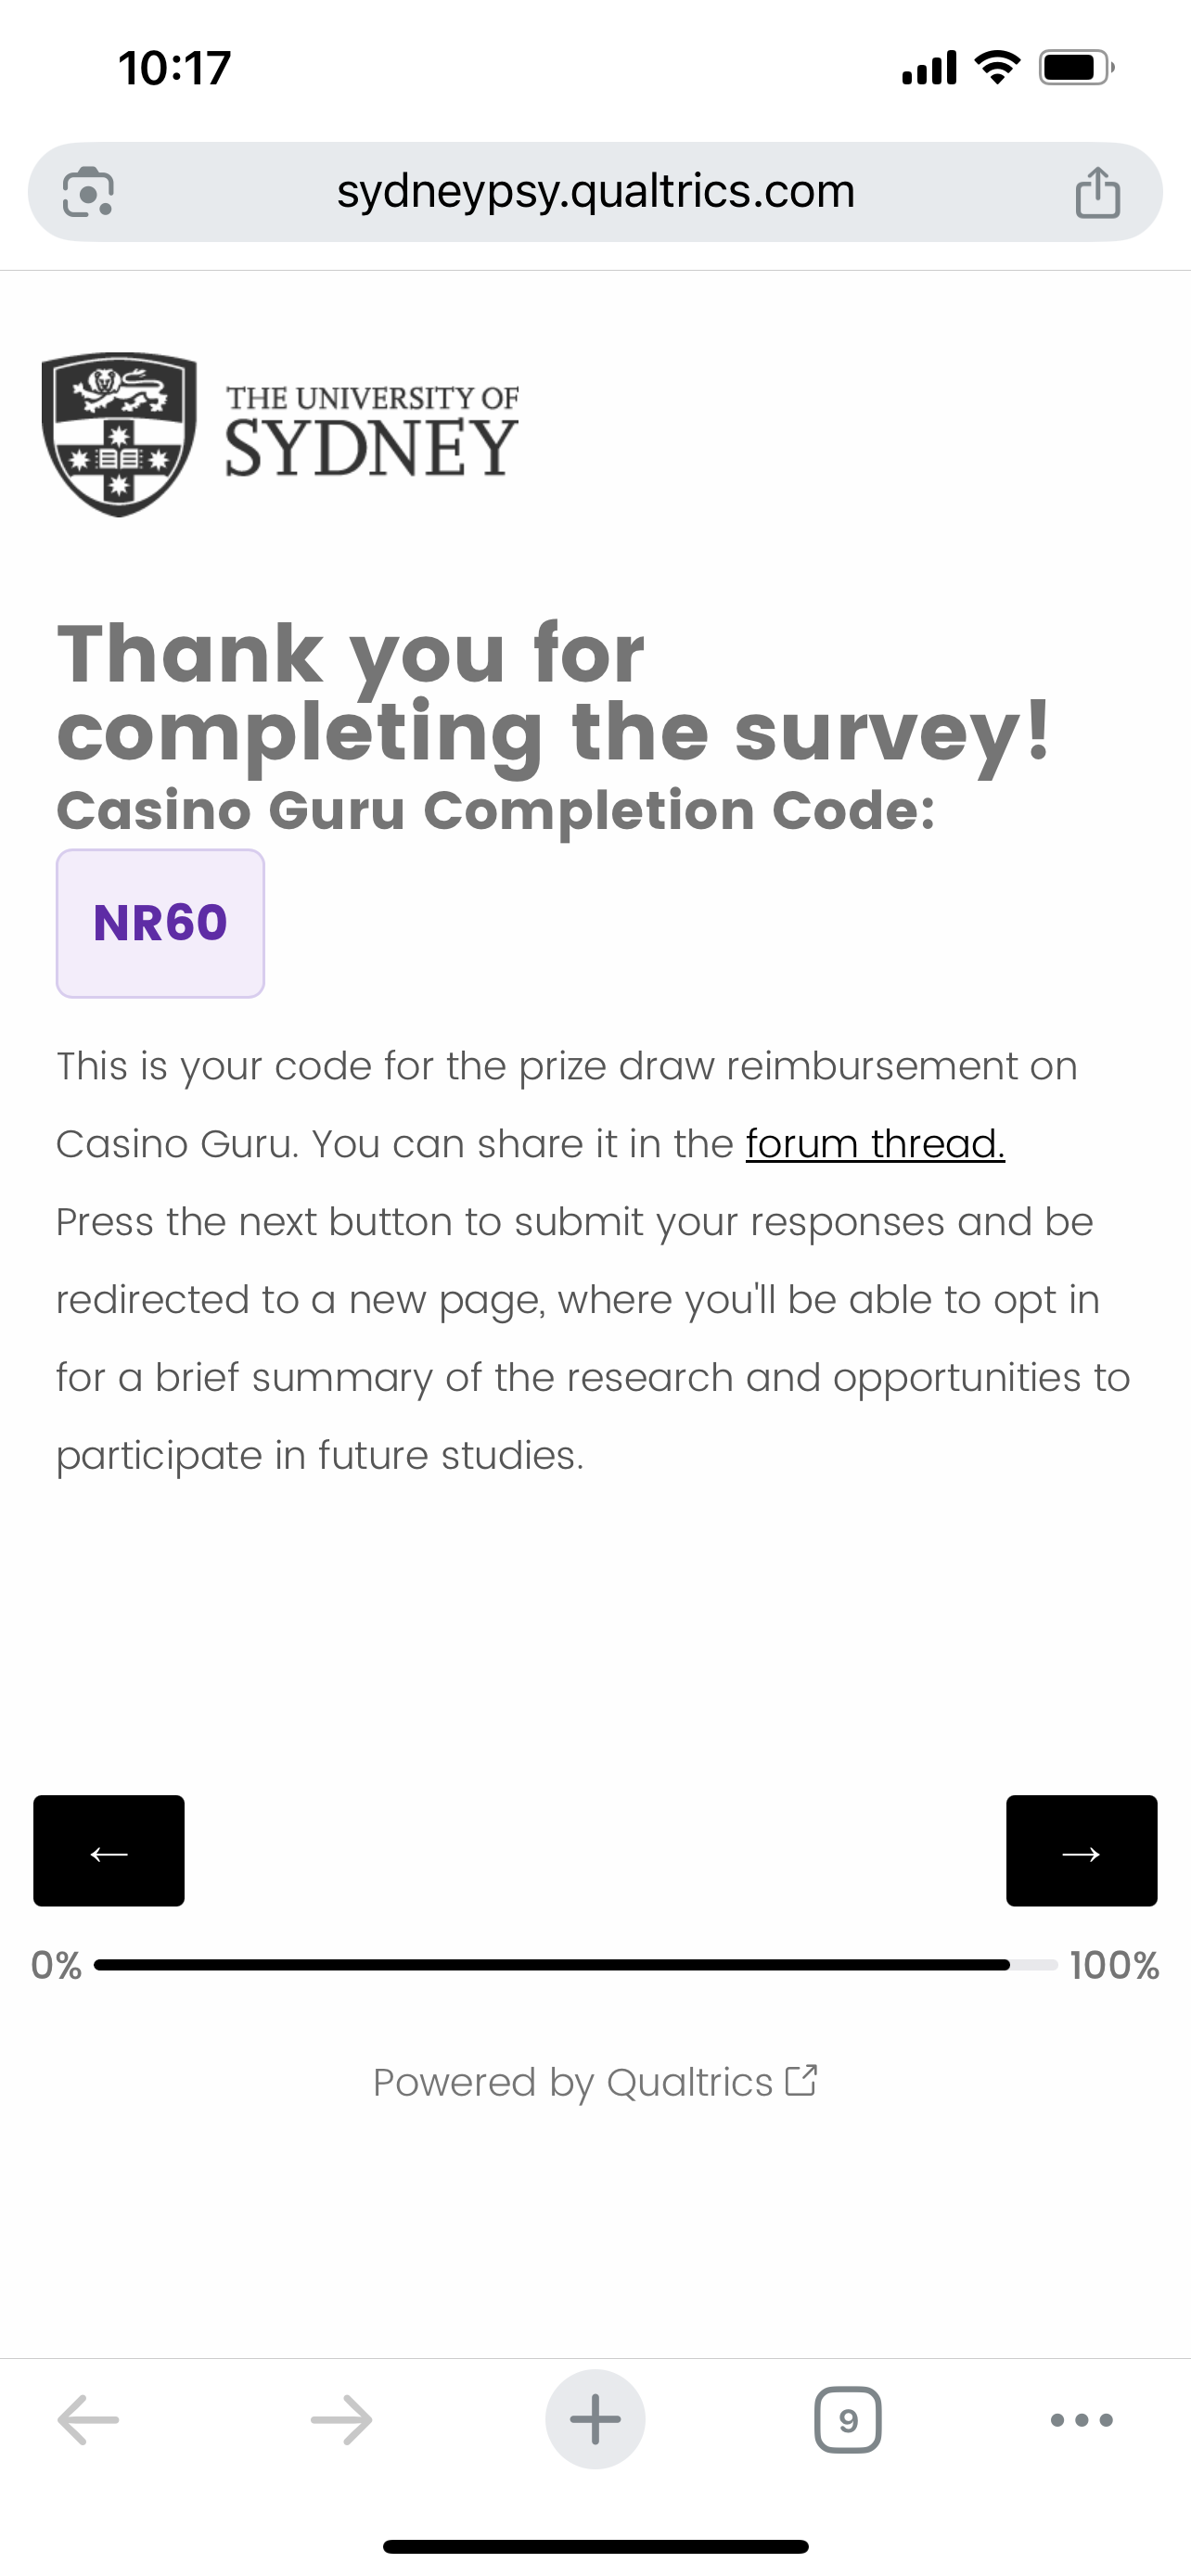Select the NR60 completion code box

pos(160,923)
